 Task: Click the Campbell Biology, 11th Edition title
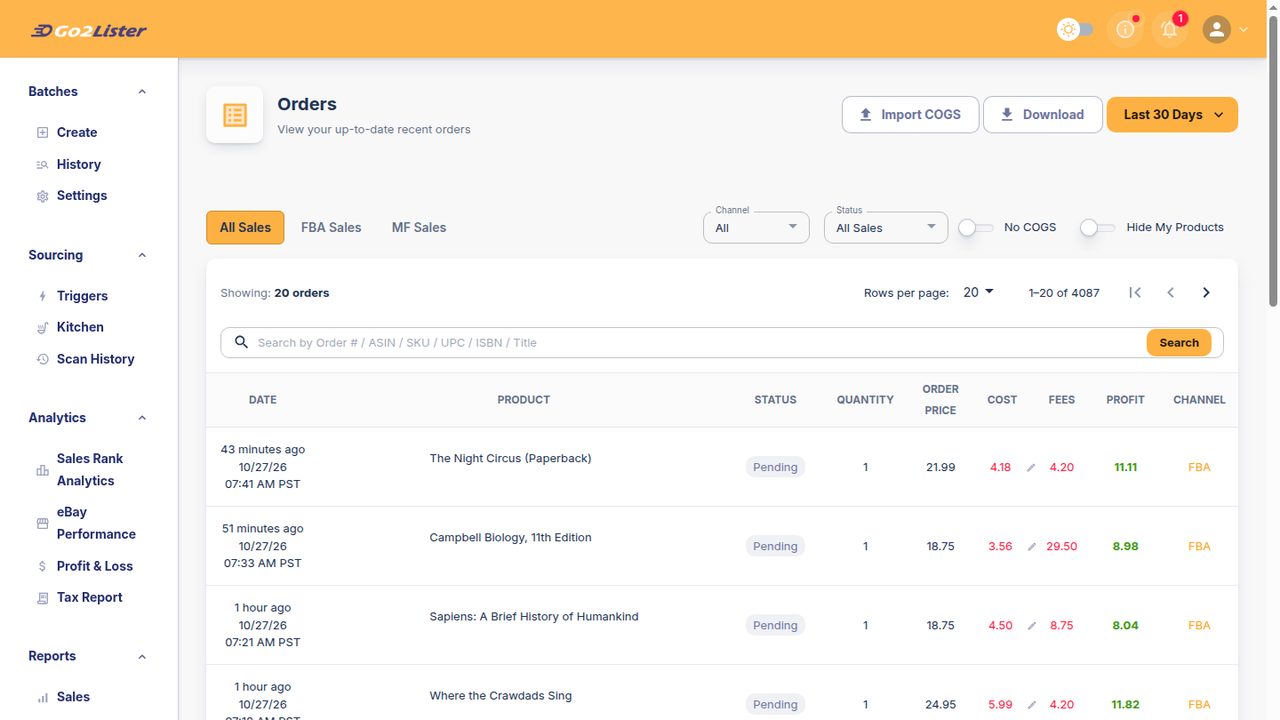coord(510,537)
